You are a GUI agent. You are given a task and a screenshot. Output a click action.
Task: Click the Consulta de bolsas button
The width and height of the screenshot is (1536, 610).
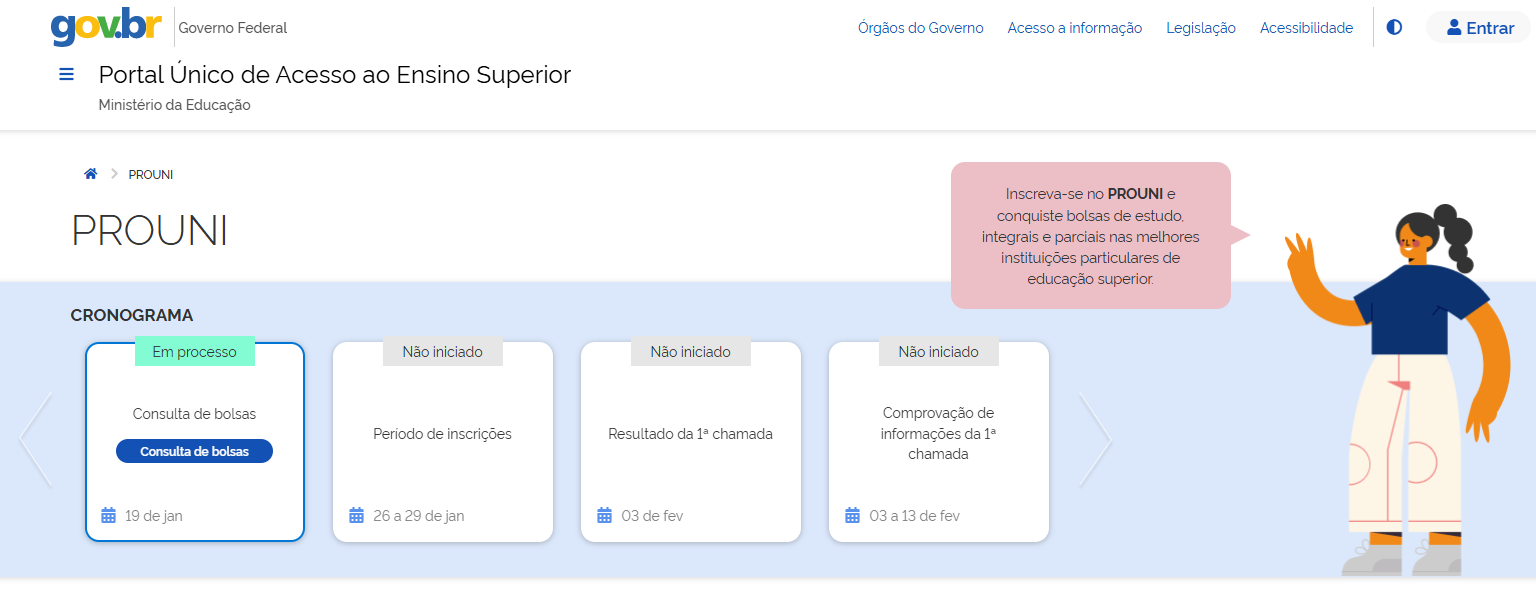pos(194,452)
